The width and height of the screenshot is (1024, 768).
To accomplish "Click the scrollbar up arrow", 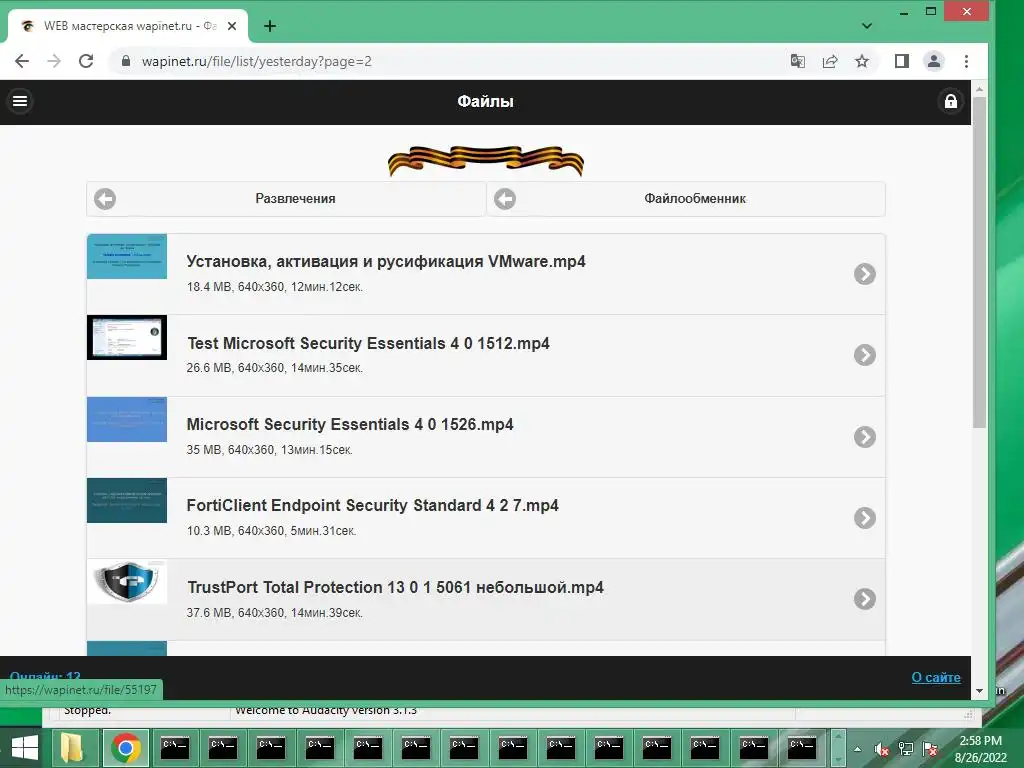I will [x=979, y=88].
